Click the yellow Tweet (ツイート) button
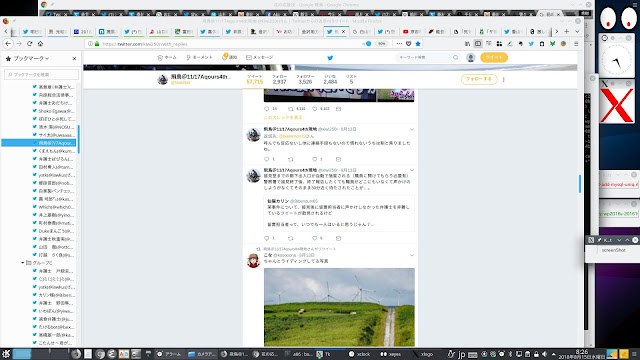The image size is (640, 360). 494,58
